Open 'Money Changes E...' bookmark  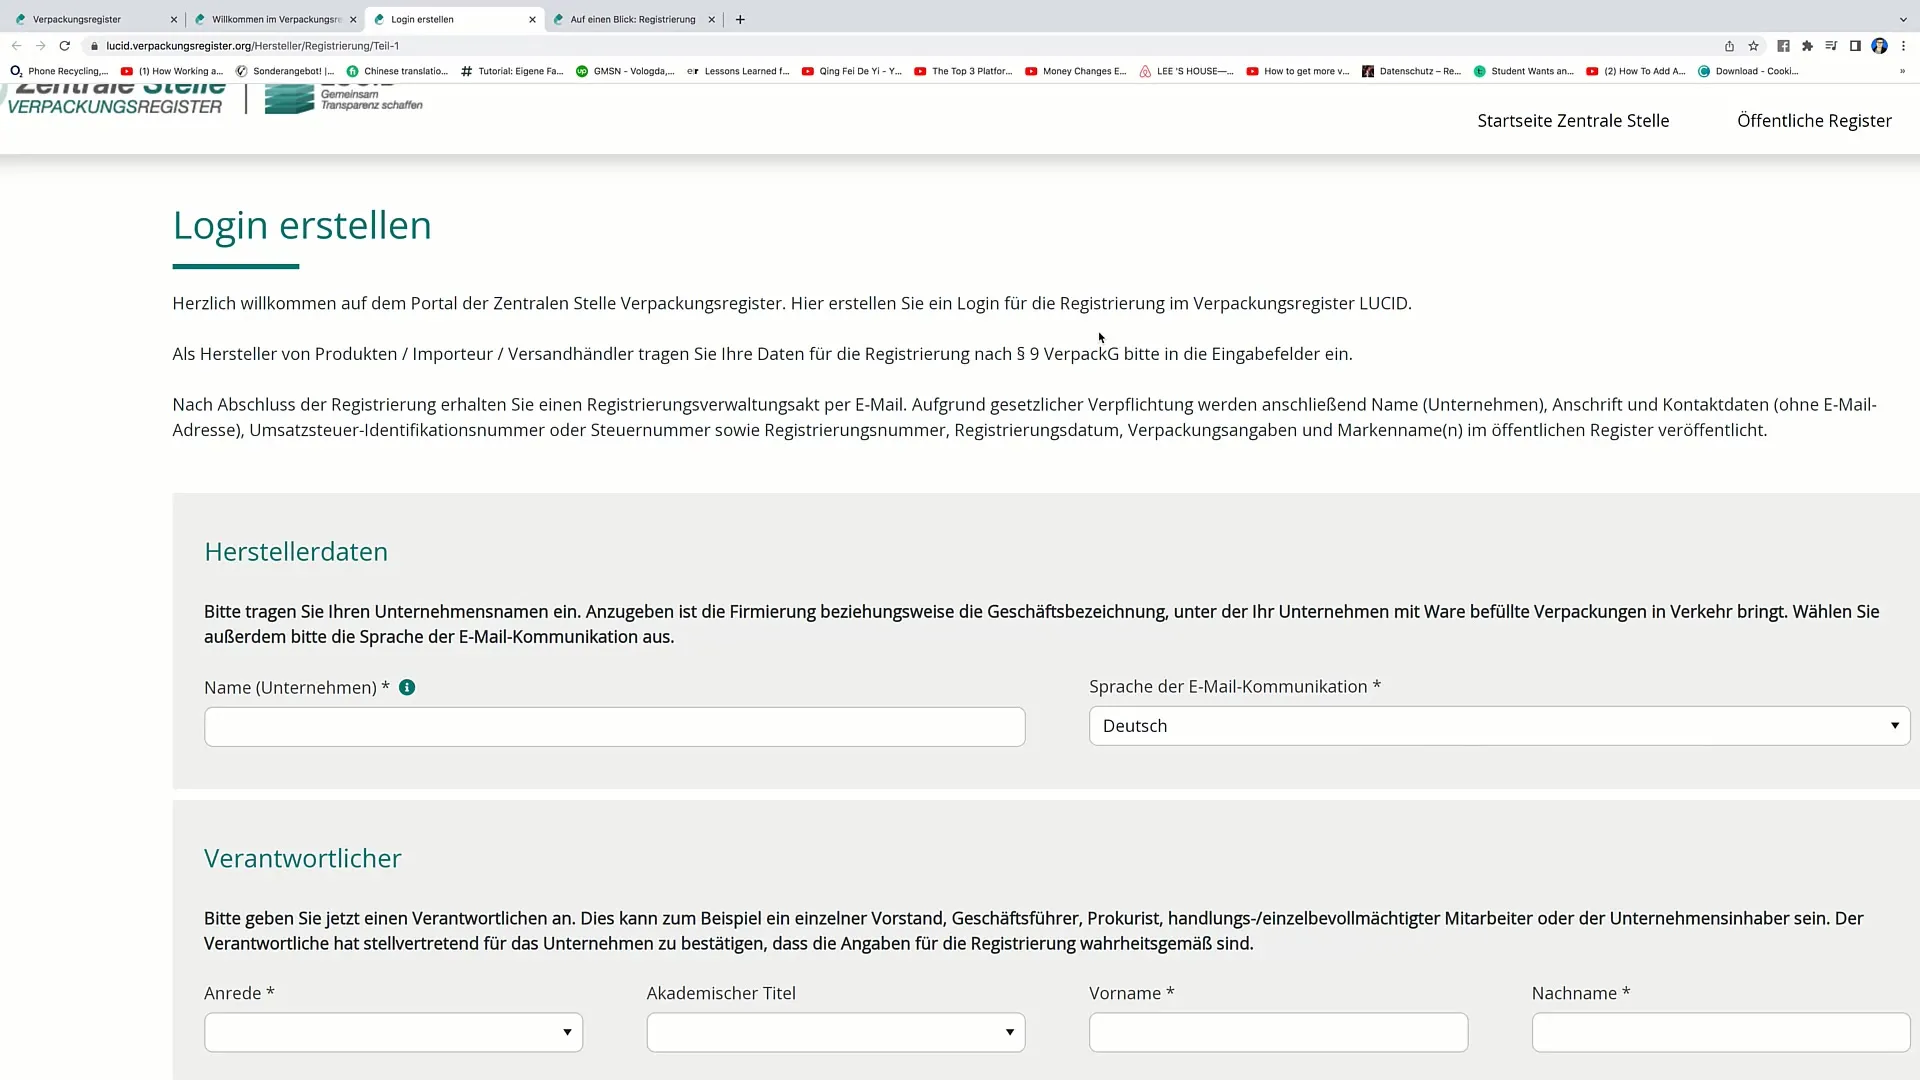[x=1076, y=71]
